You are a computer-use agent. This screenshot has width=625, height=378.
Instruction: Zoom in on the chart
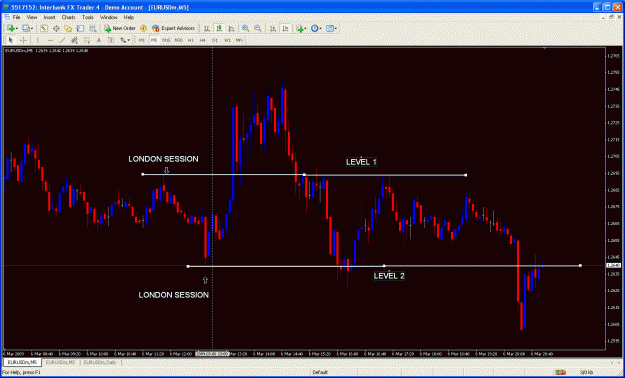tap(246, 28)
